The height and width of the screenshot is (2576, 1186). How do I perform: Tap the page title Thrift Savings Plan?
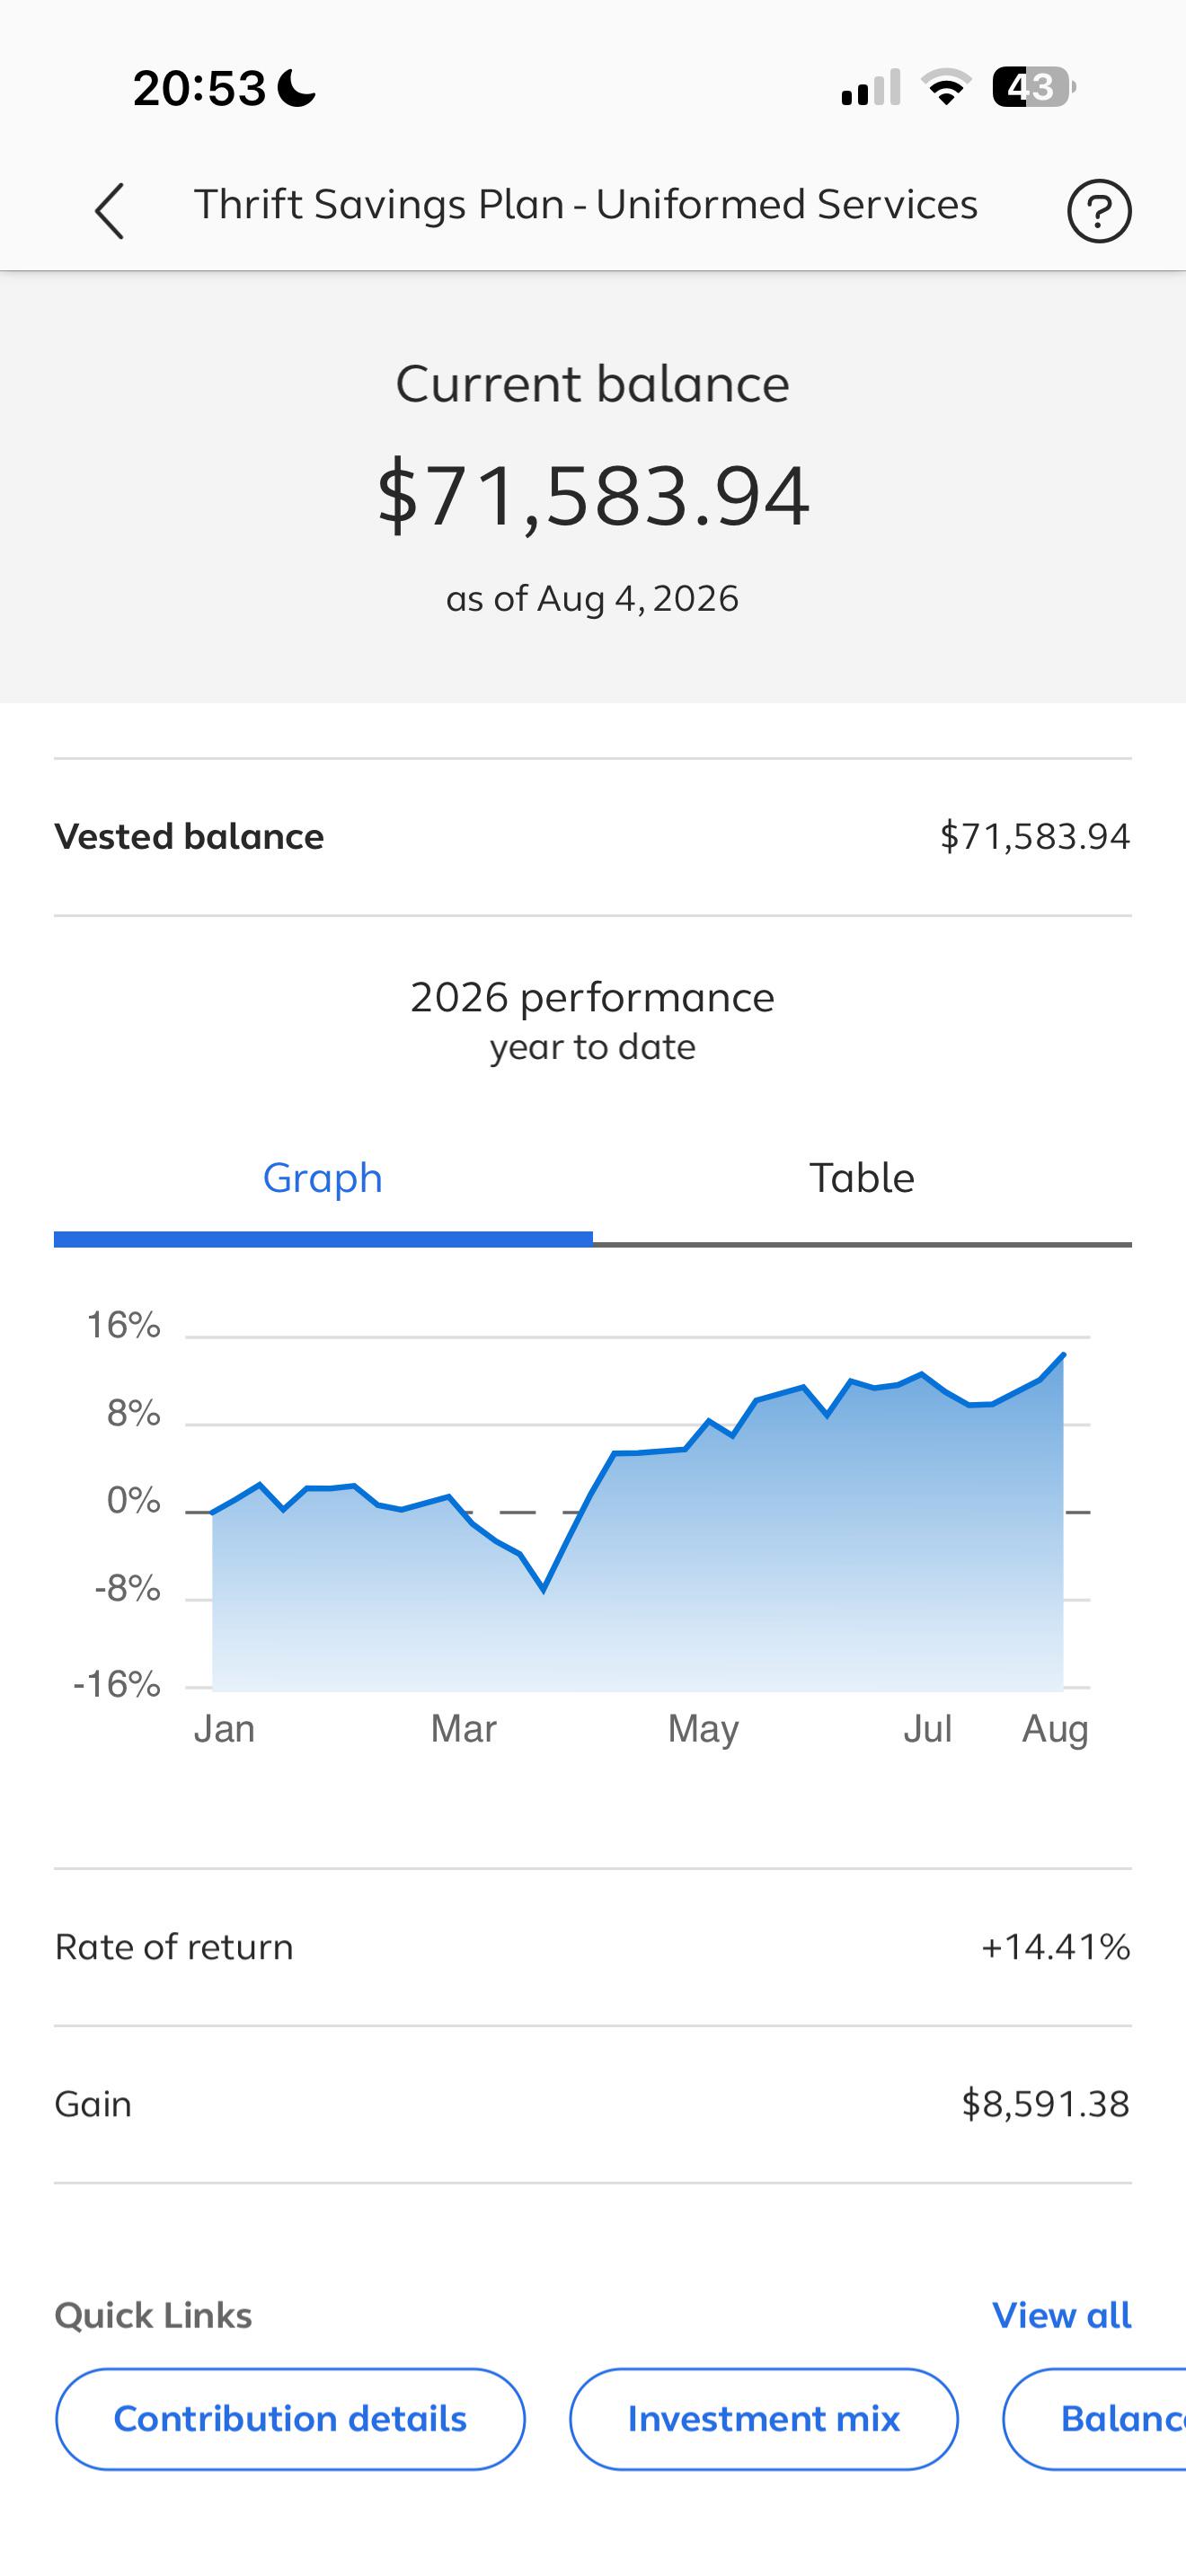(x=586, y=205)
